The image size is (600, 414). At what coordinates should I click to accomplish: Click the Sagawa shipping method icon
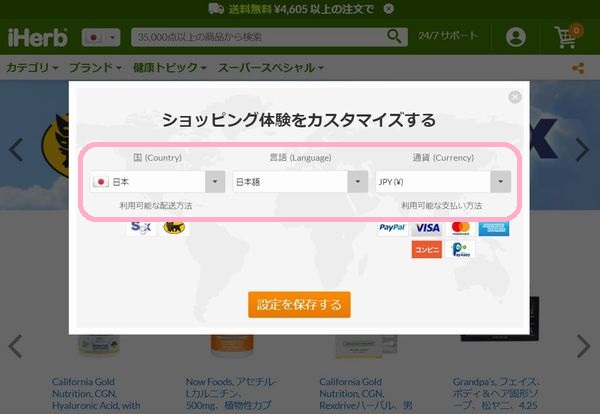click(141, 227)
